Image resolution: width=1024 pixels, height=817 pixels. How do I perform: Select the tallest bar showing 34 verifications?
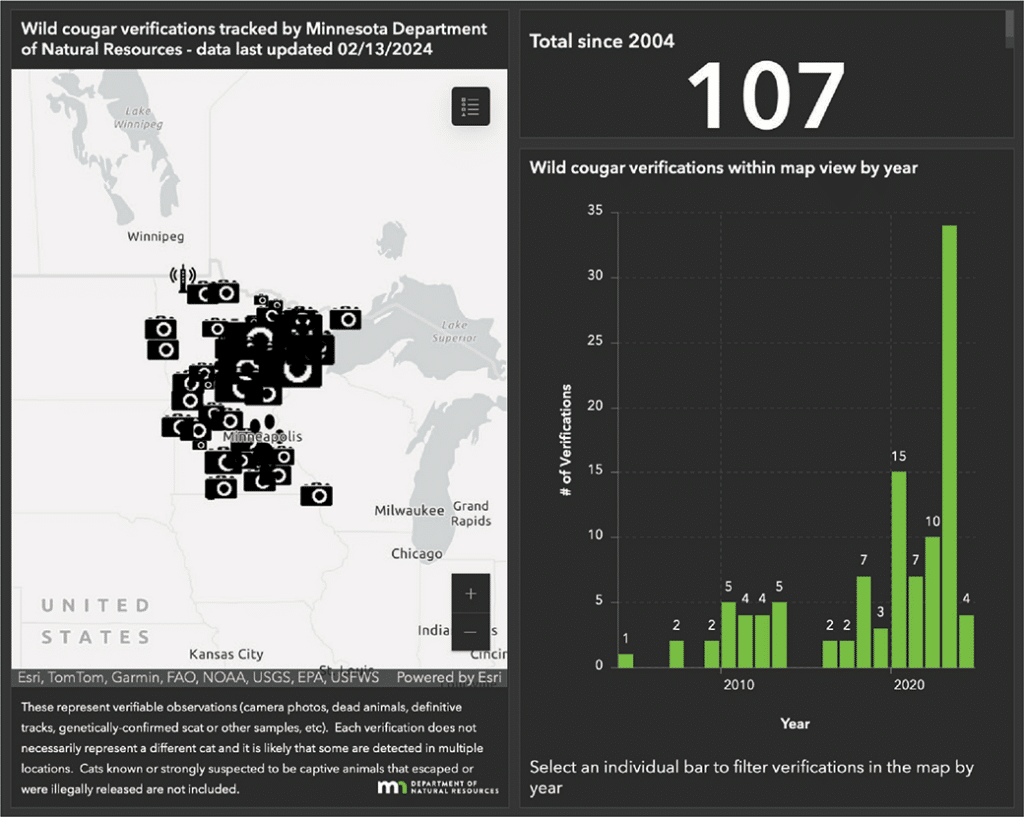pyautogui.click(x=949, y=446)
